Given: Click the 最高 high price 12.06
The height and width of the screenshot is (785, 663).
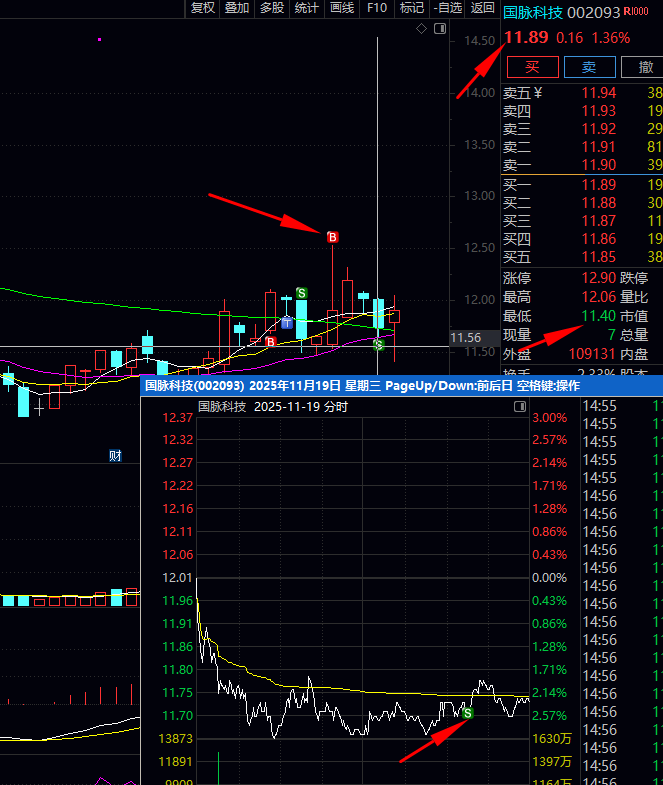Looking at the screenshot, I should [x=599, y=297].
